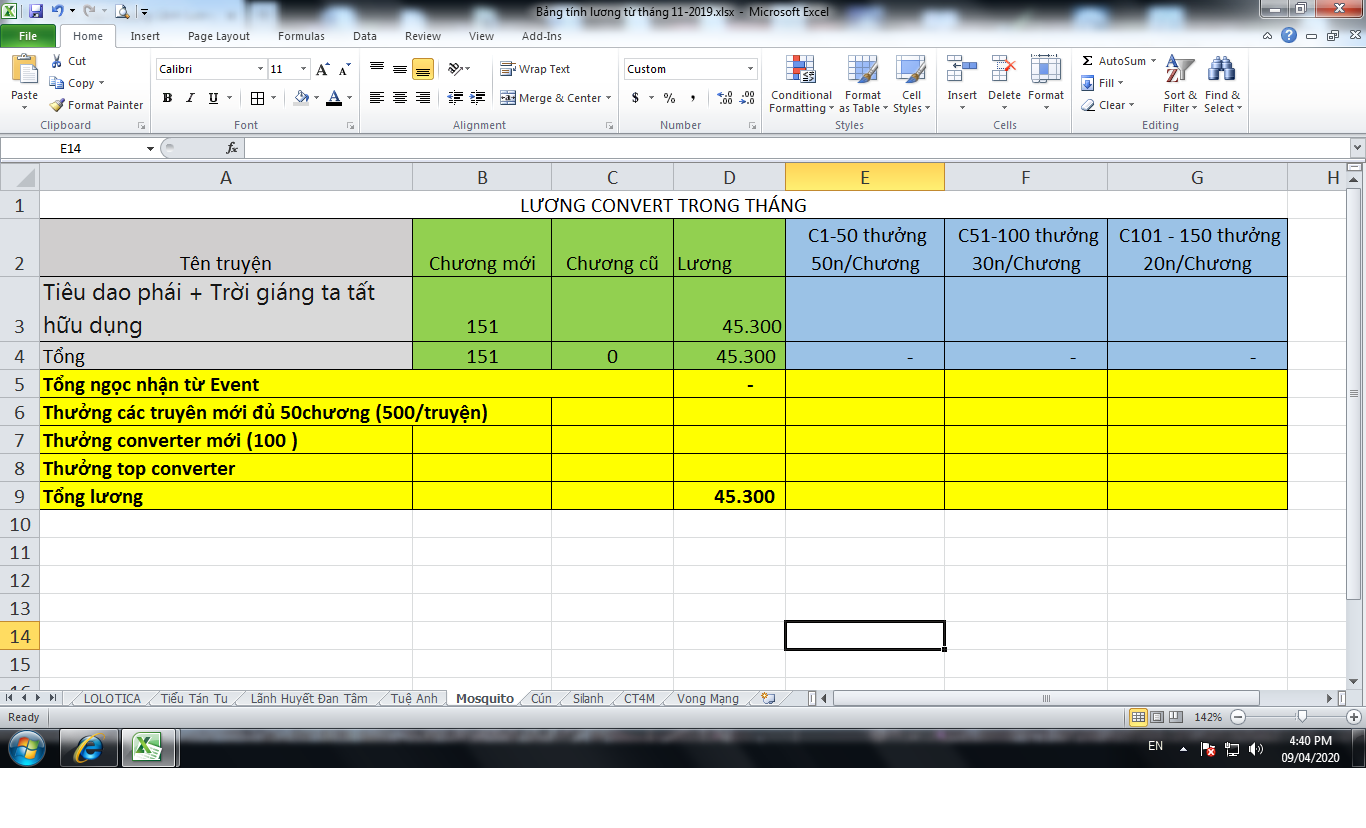Screen dimensions: 1366x828
Task: Click the AutoSum sigma icon
Action: (1088, 61)
